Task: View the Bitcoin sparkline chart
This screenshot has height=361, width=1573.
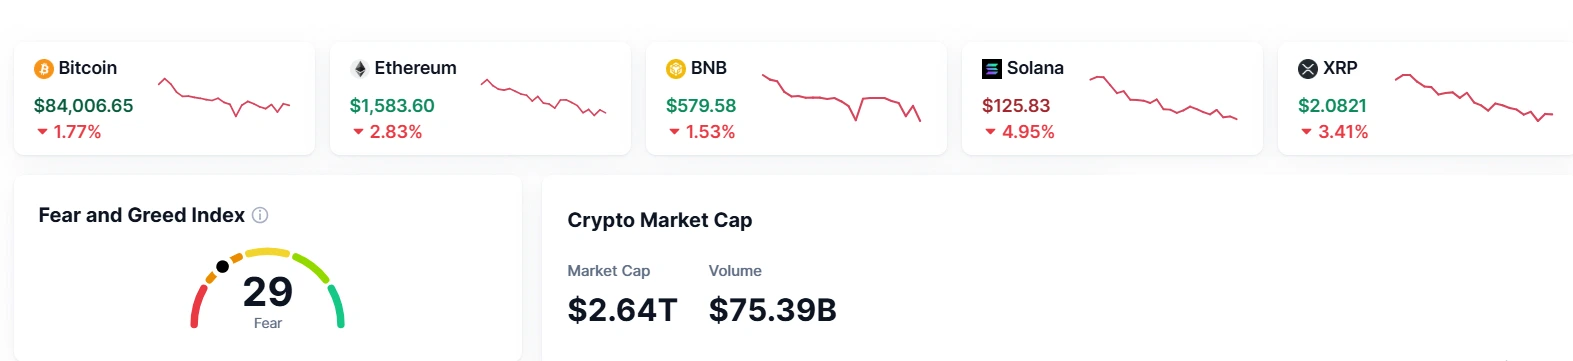Action: point(224,97)
